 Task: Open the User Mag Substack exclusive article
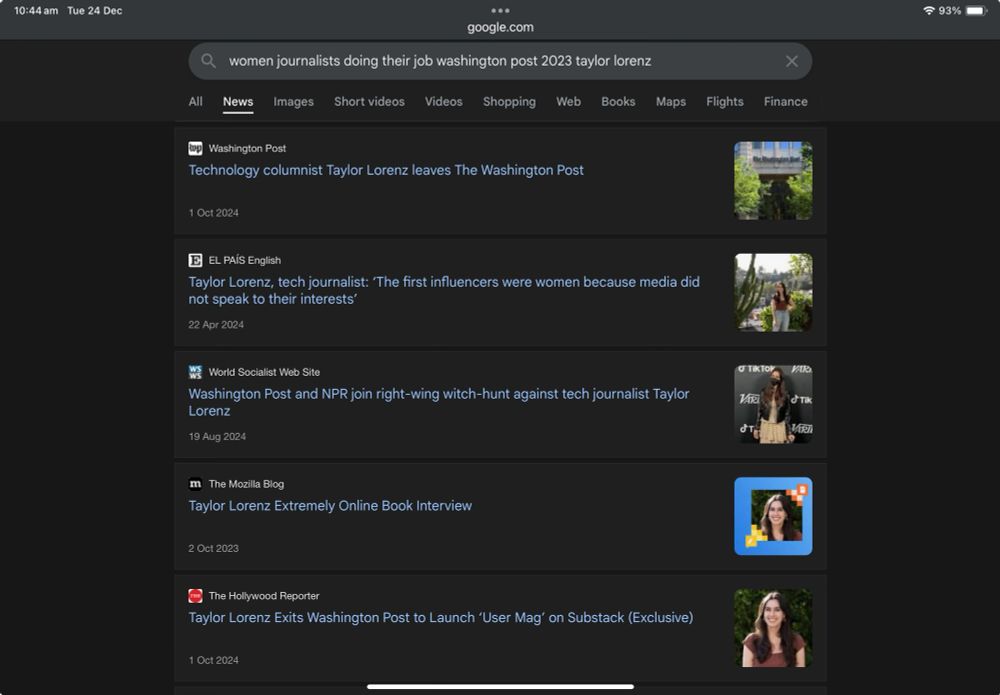tap(440, 617)
